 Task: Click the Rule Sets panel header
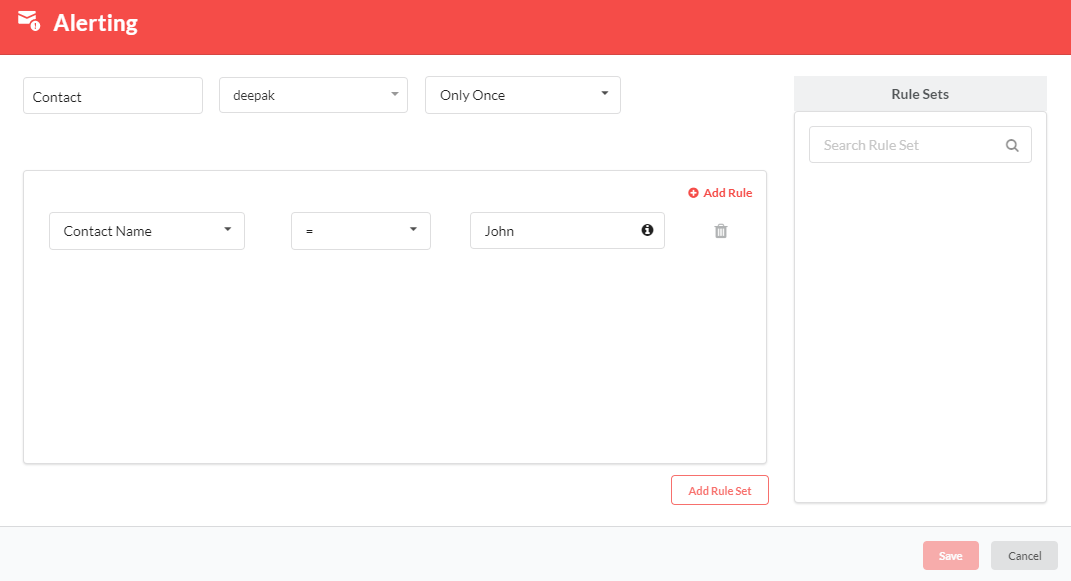coord(920,94)
